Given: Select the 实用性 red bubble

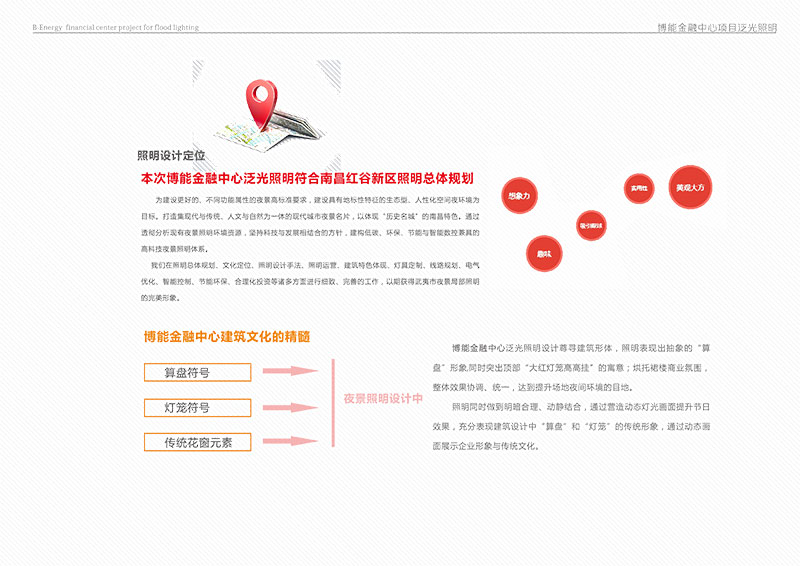Looking at the screenshot, I should click(x=638, y=187).
